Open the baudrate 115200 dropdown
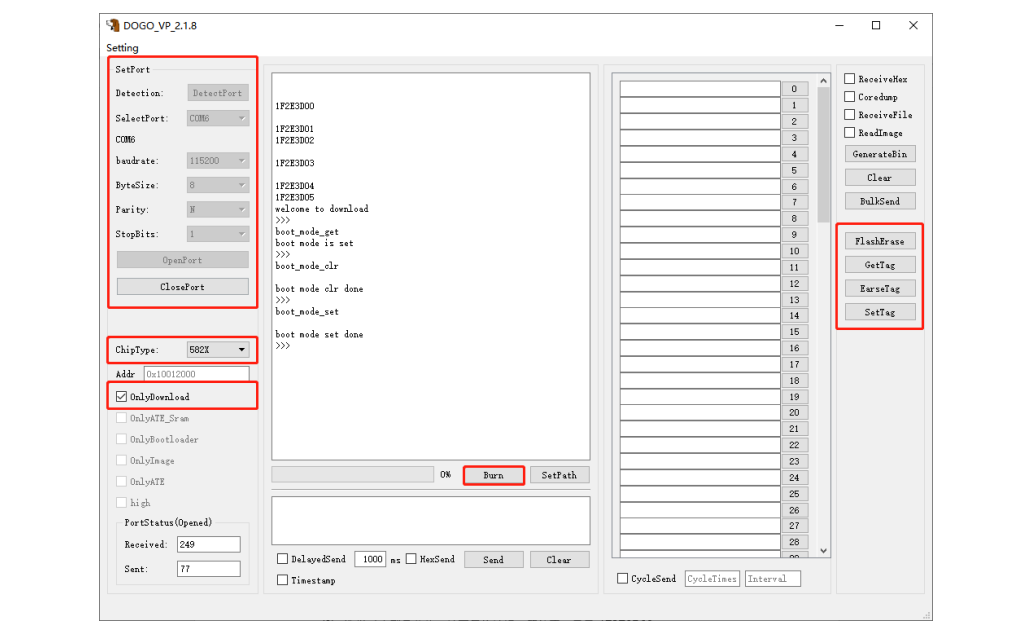This screenshot has width=1035, height=631. pyautogui.click(x=218, y=160)
